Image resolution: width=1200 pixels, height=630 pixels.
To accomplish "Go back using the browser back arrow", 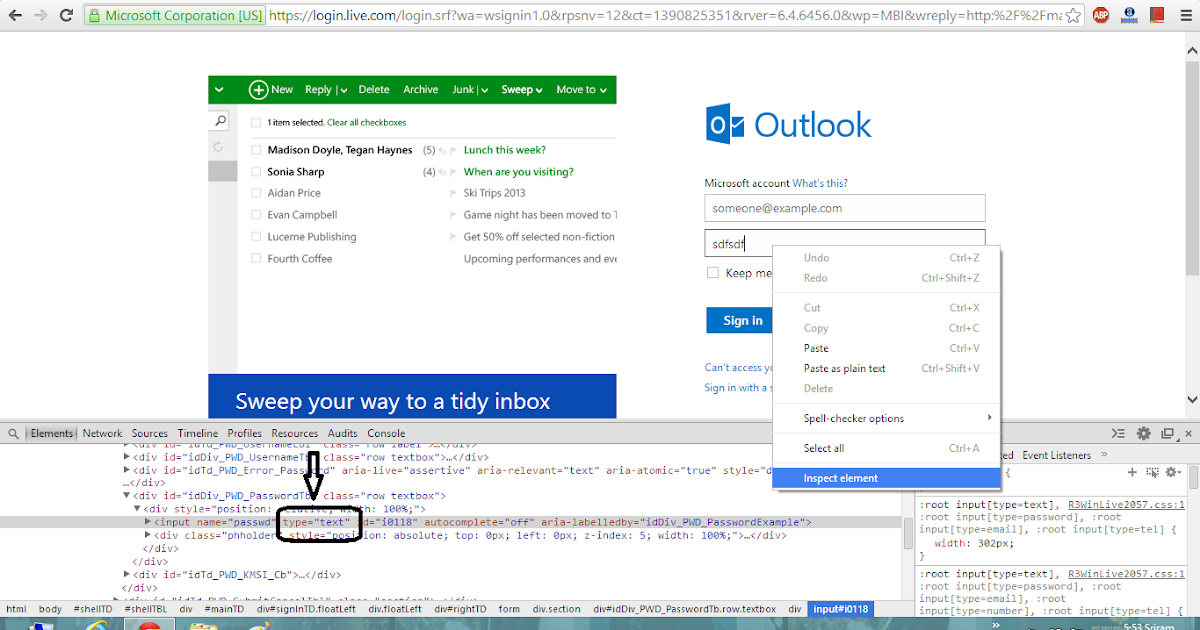I will 14,16.
